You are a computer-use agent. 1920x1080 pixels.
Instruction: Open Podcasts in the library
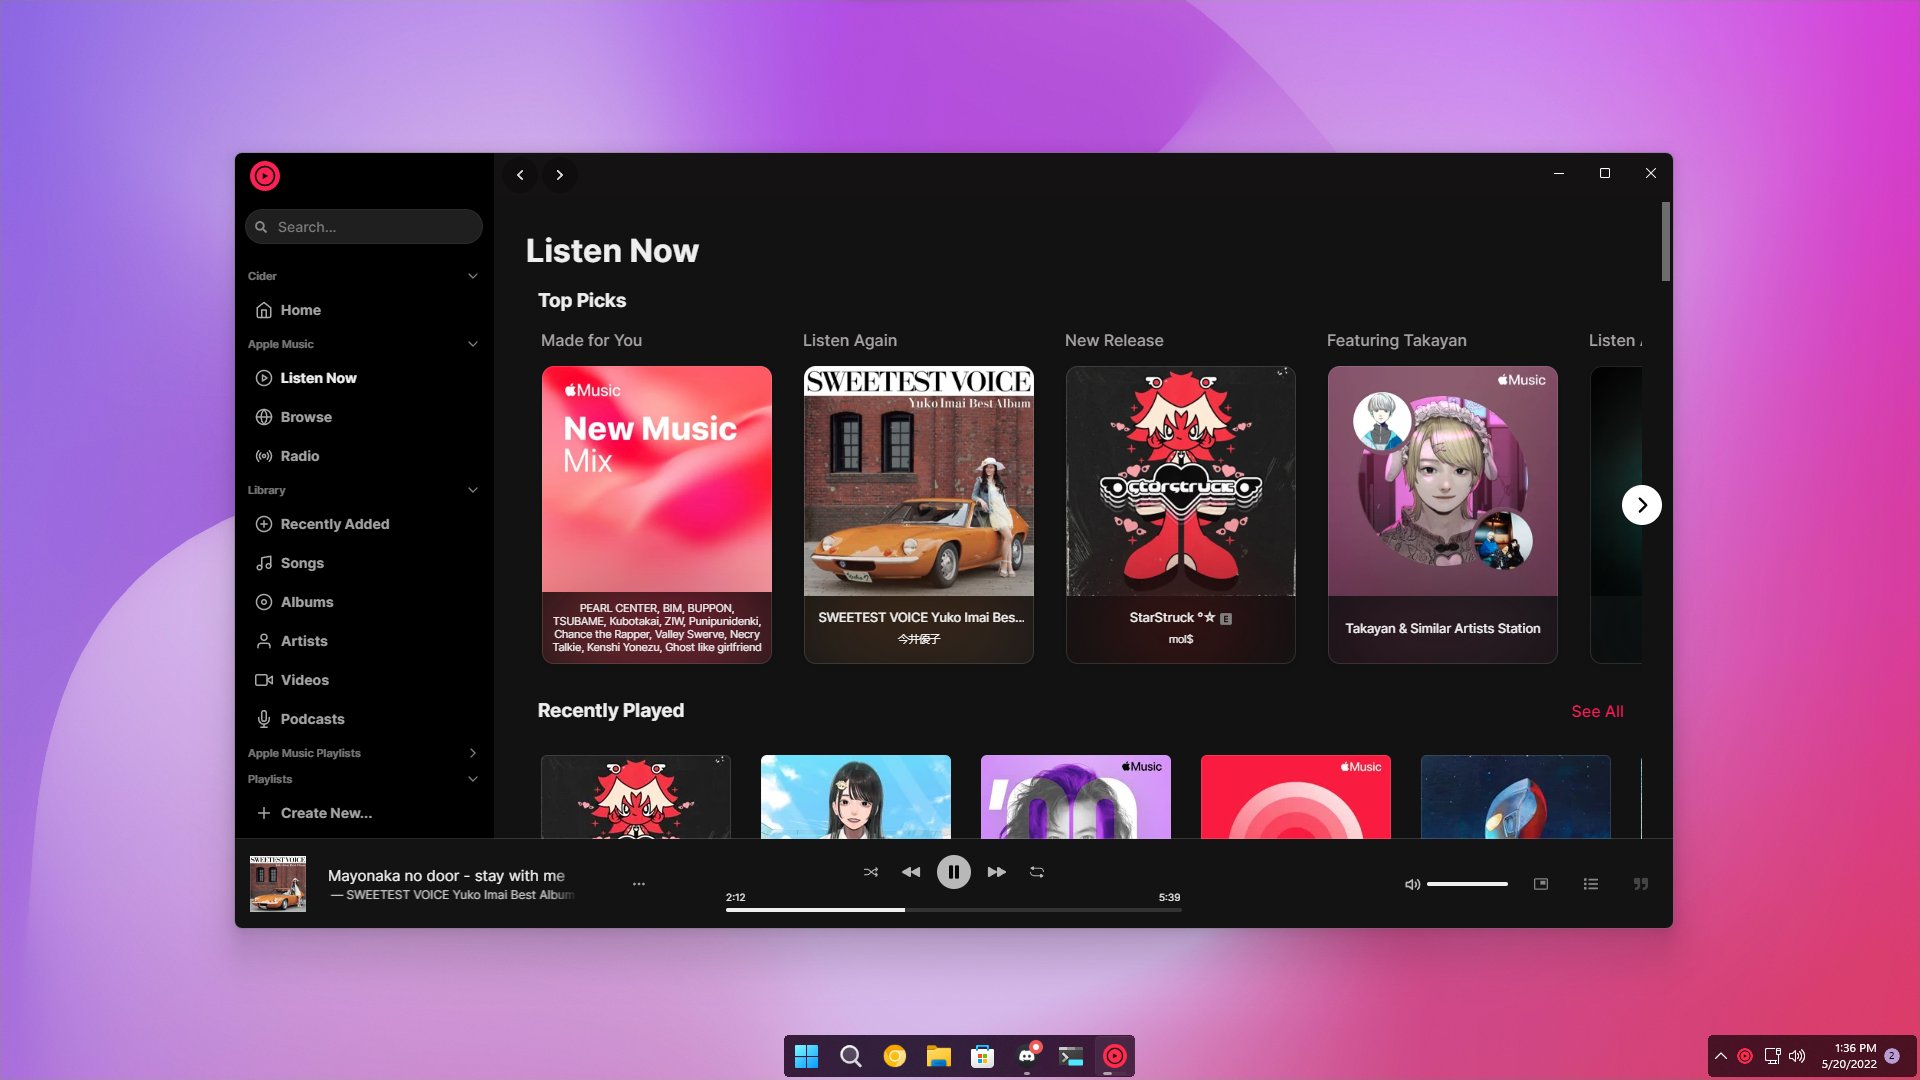pyautogui.click(x=364, y=719)
